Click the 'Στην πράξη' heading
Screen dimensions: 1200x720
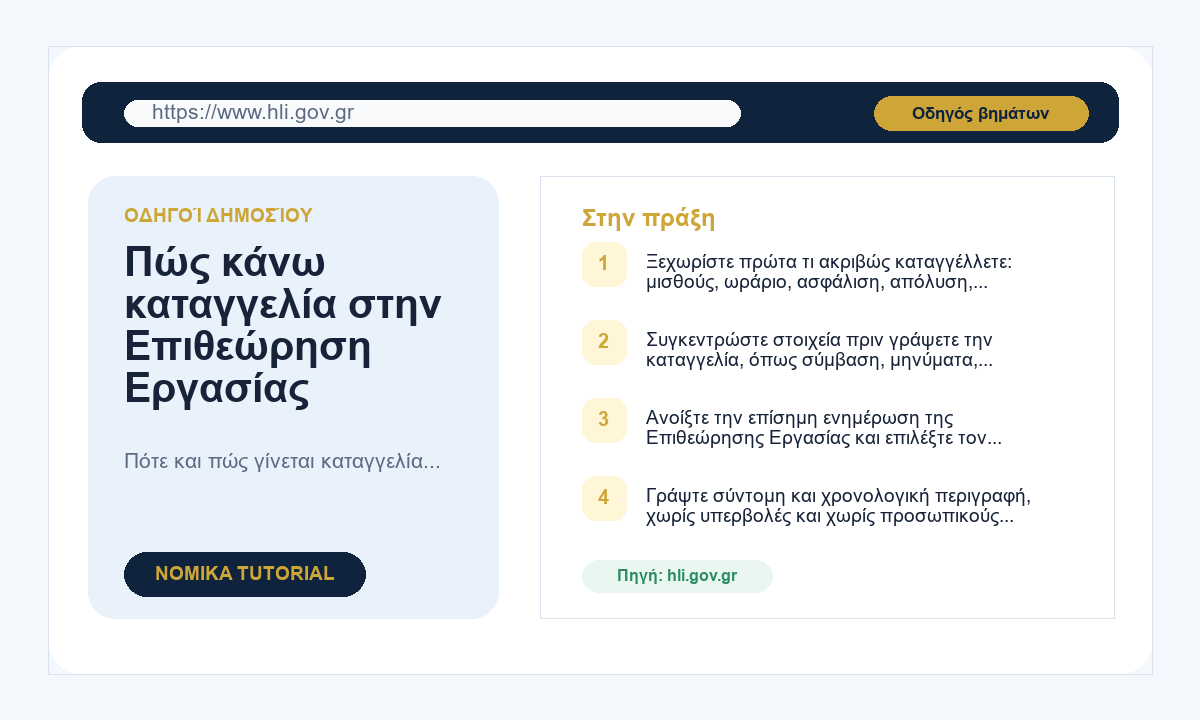648,219
